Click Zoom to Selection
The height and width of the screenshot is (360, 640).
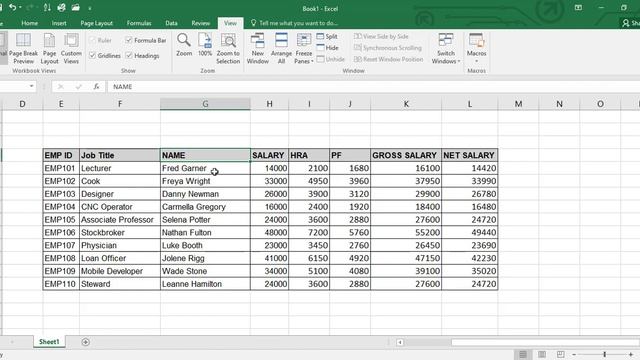click(228, 49)
